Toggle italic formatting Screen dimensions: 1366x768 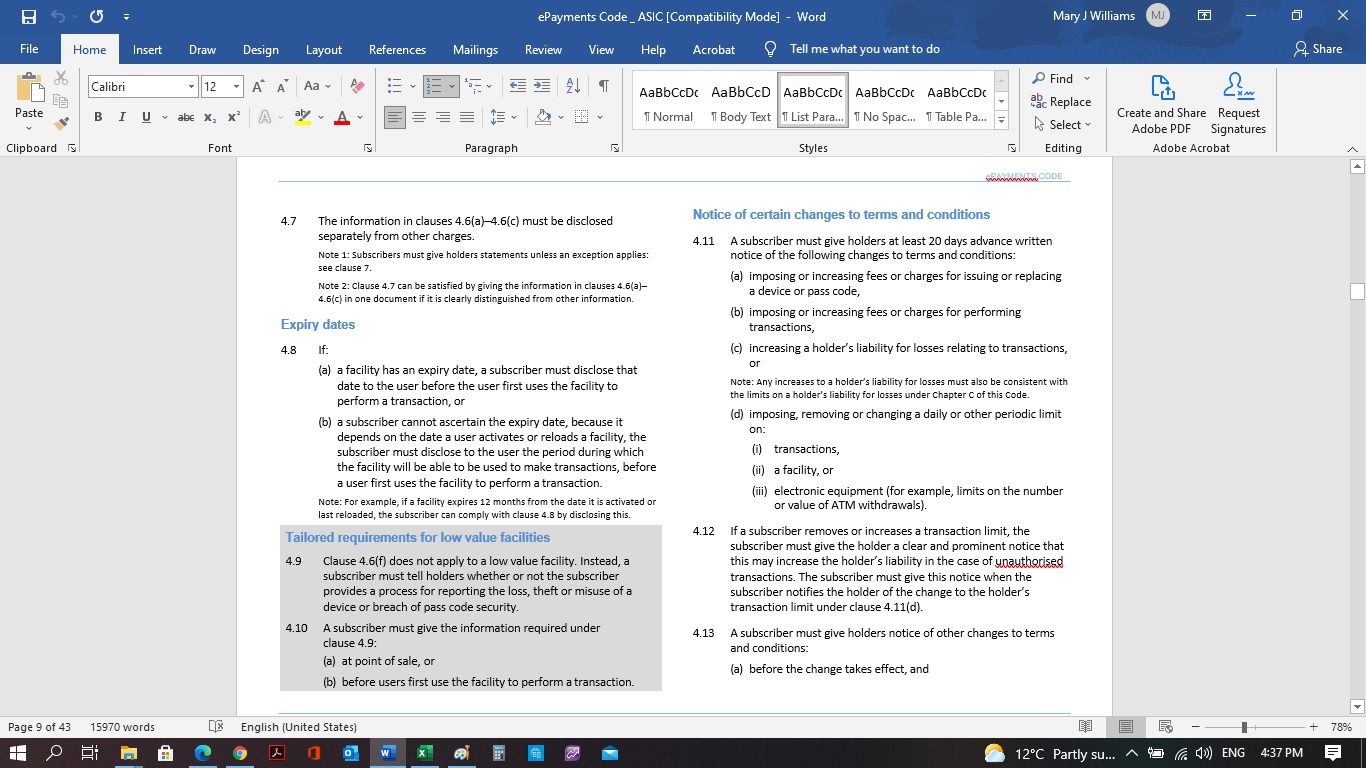pyautogui.click(x=120, y=117)
